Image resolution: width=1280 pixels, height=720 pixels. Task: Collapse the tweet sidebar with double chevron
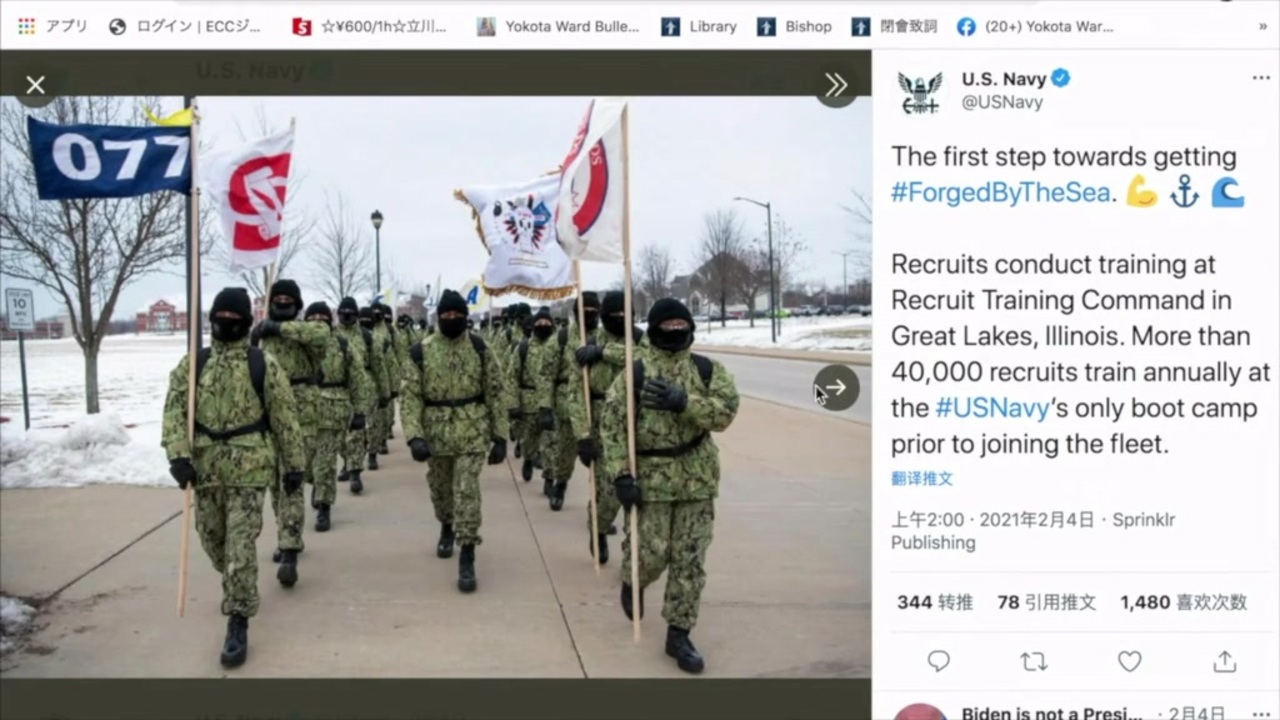pos(836,85)
